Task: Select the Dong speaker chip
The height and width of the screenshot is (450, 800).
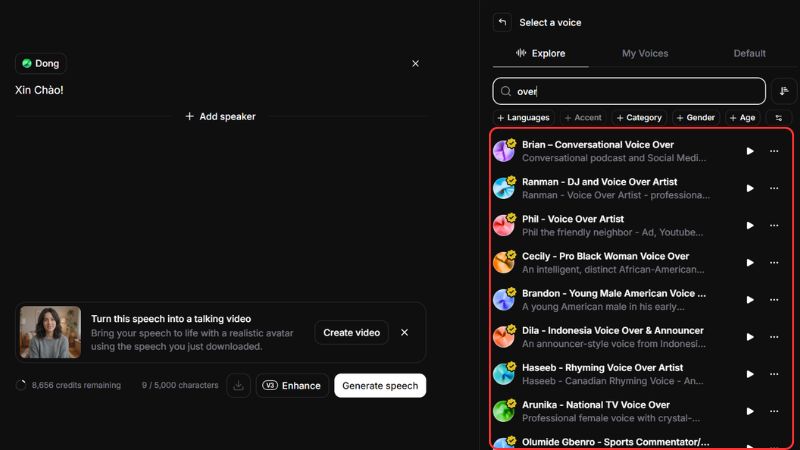Action: [x=40, y=63]
